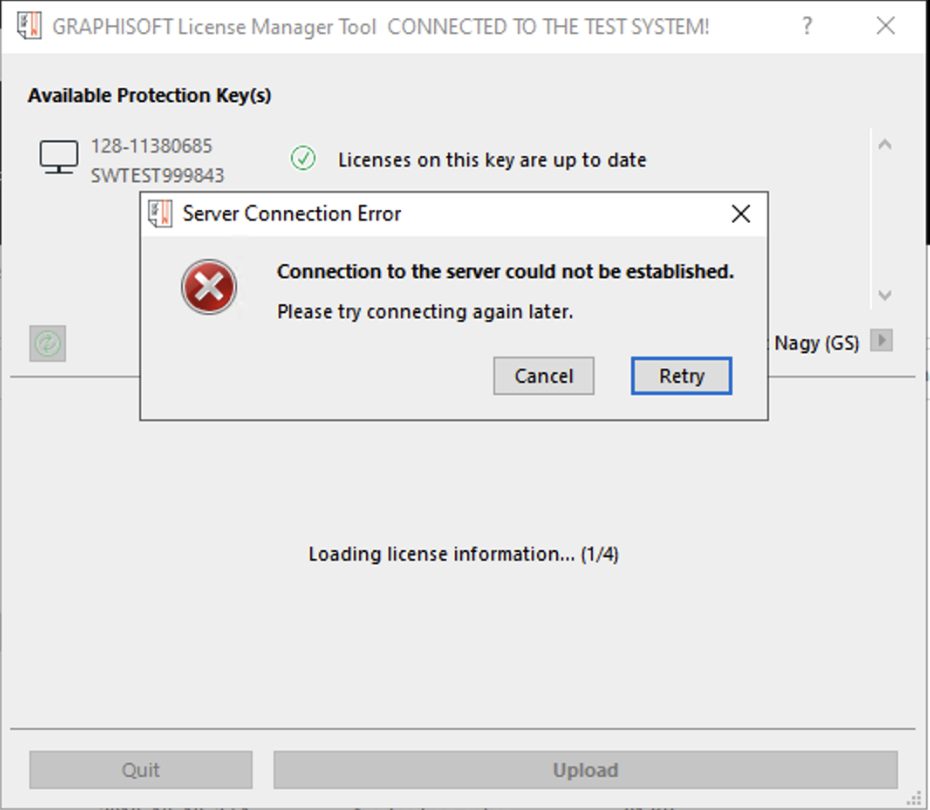Click the window resize grip corner
930x810 pixels.
(x=914, y=798)
